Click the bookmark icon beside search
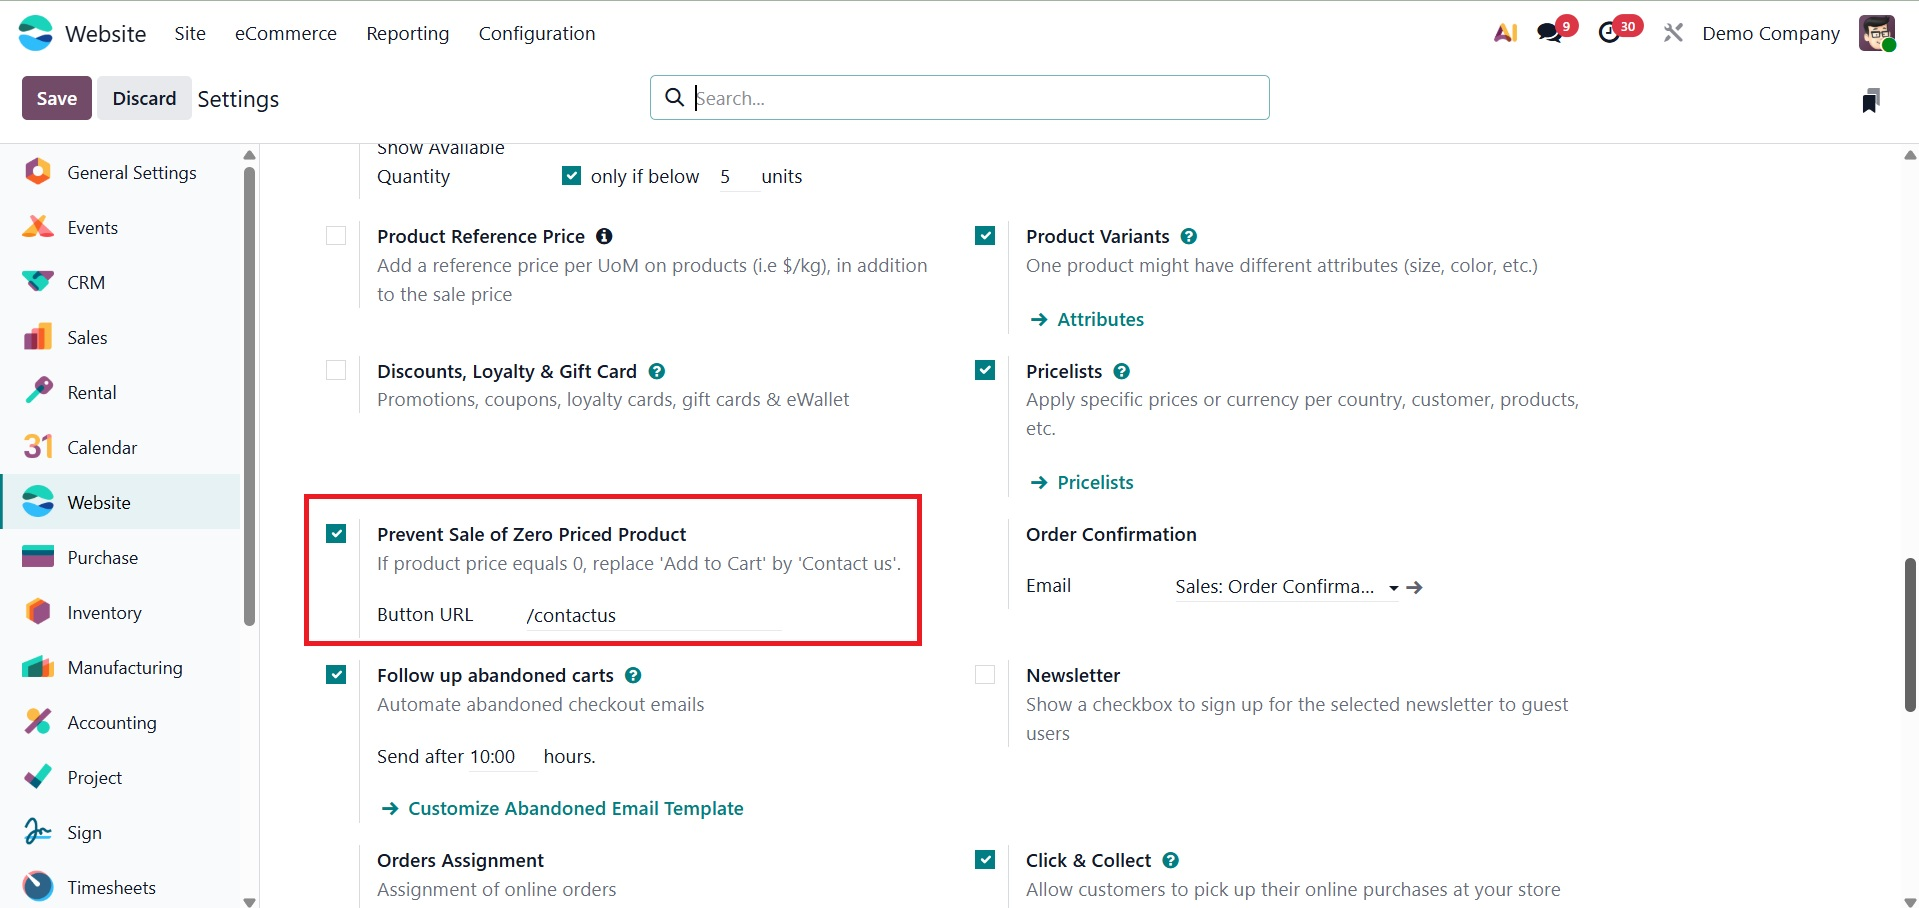The image size is (1919, 908). click(1871, 100)
